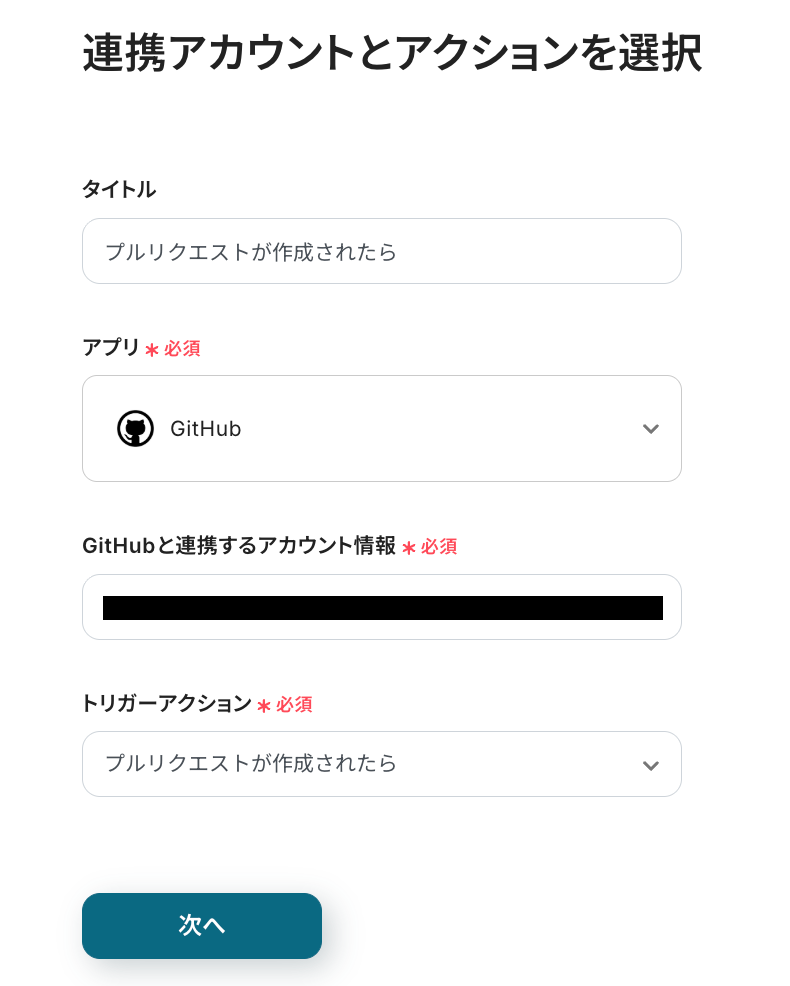Click the red asterisk next to アプリ
This screenshot has width=790, height=986.
pos(152,350)
